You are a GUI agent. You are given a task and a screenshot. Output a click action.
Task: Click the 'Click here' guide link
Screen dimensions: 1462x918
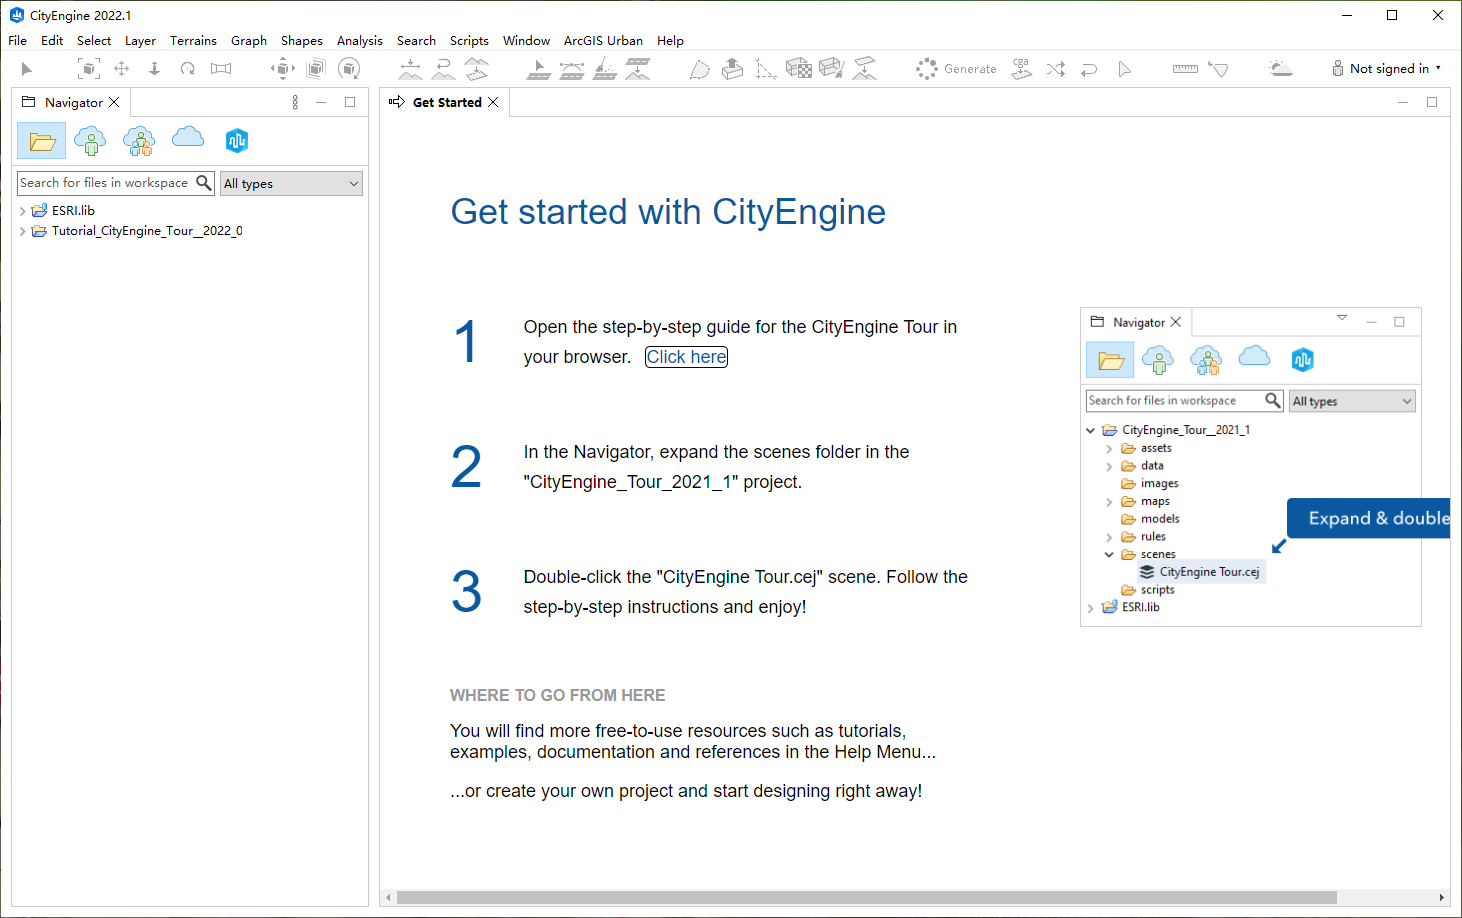686,356
